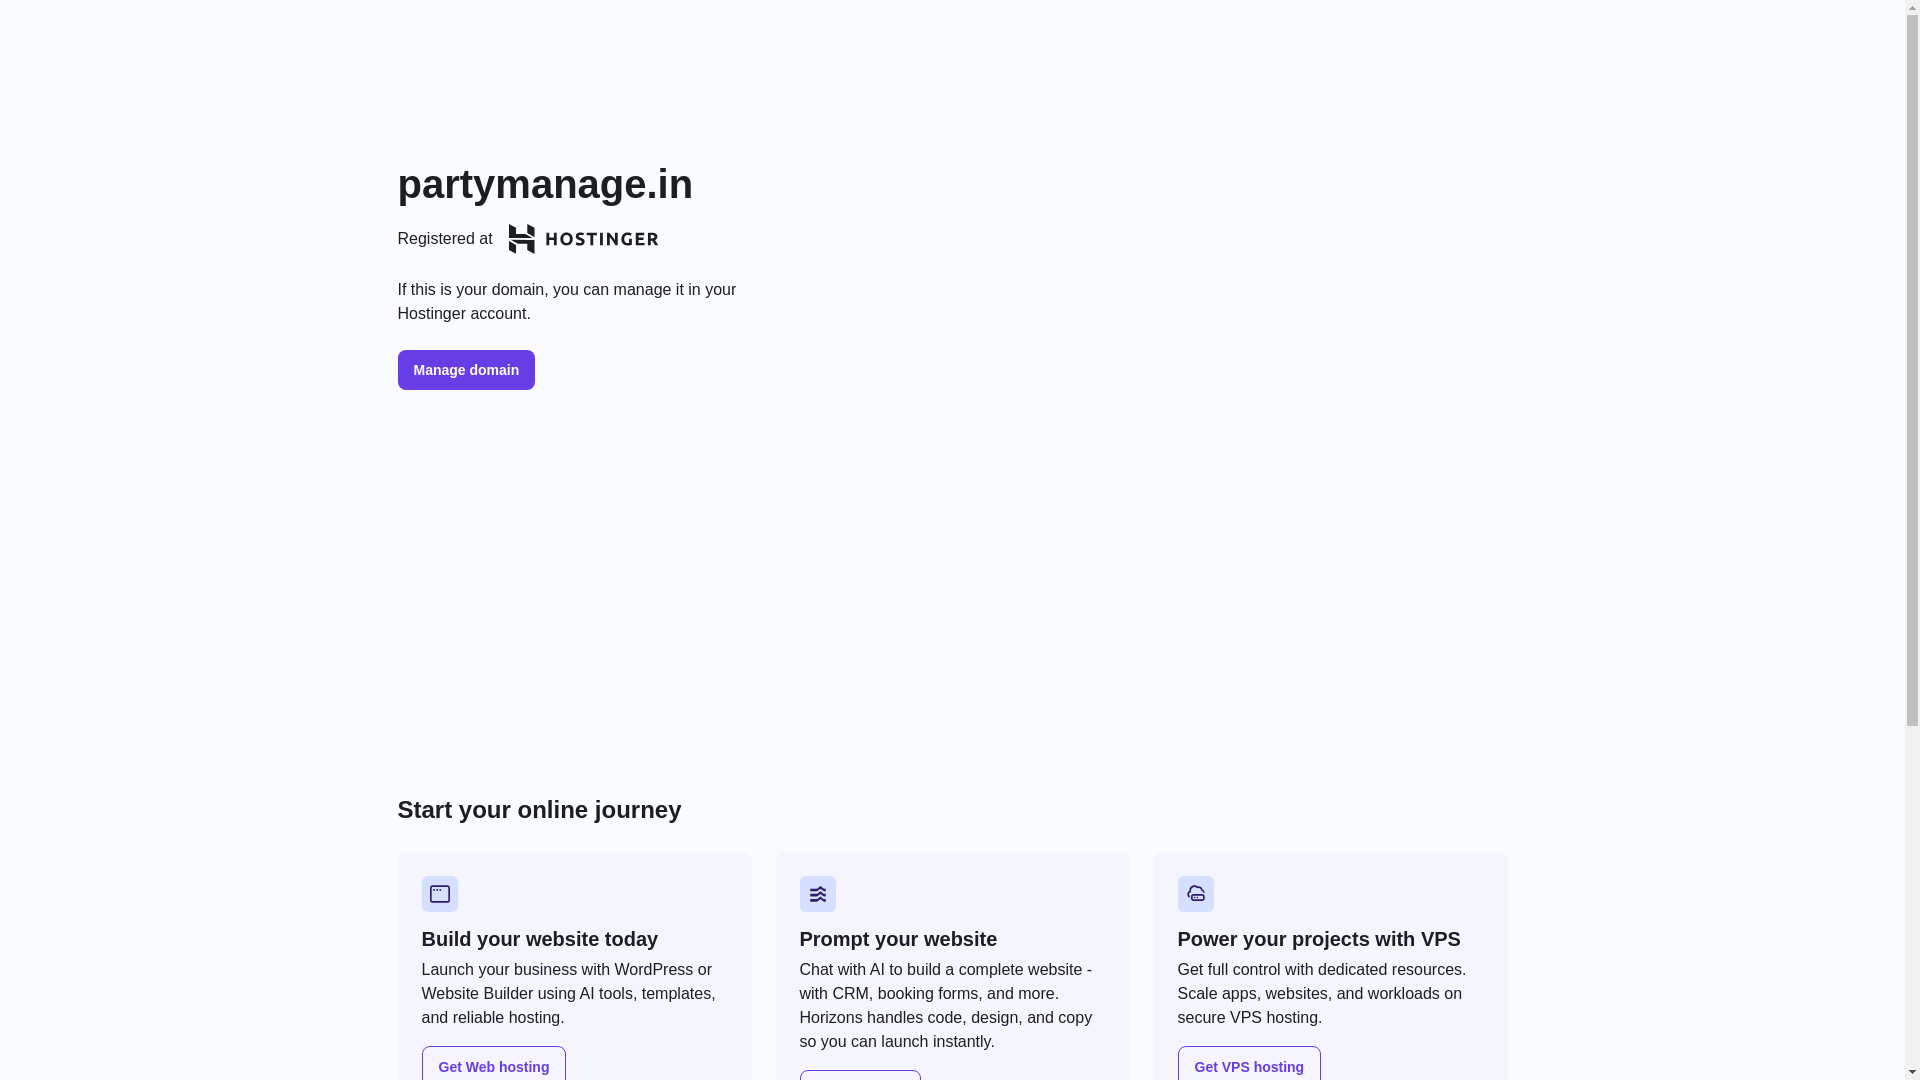The width and height of the screenshot is (1920, 1080).
Task: Click the VPS cloud server icon
Action: click(1195, 894)
